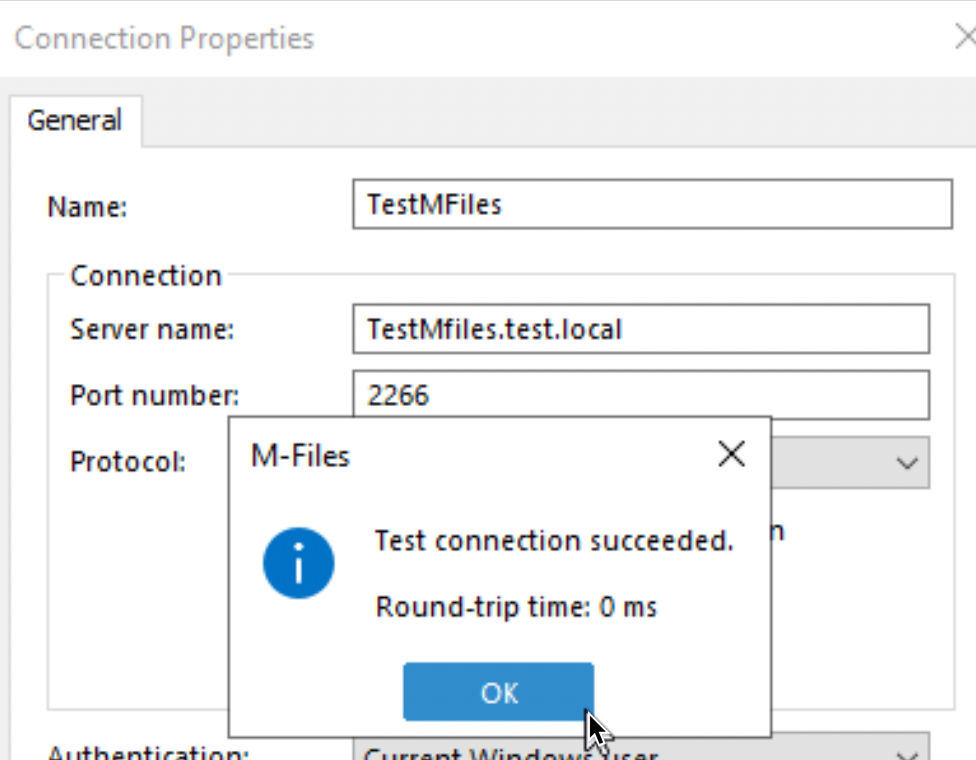Edit the Name field containing TestMFiles

click(x=652, y=204)
